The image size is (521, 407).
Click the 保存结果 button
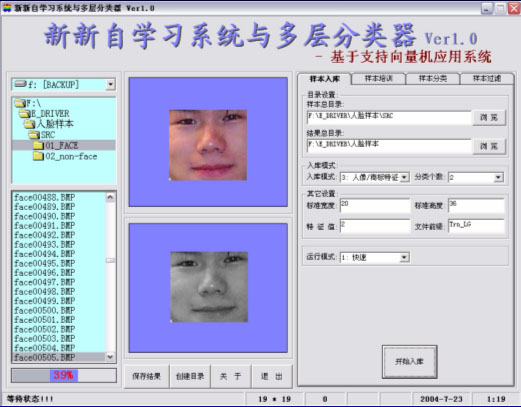tap(146, 376)
